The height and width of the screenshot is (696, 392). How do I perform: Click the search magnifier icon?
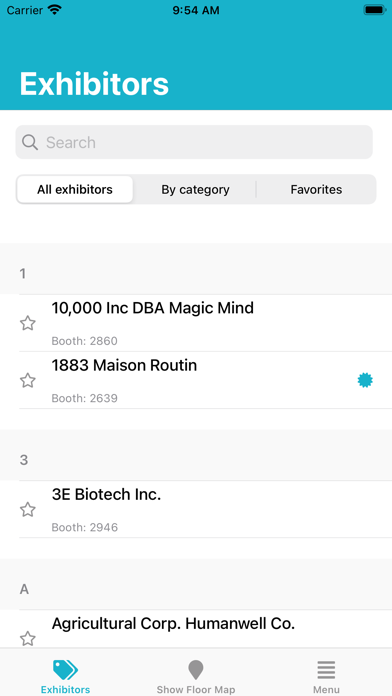click(x=30, y=142)
